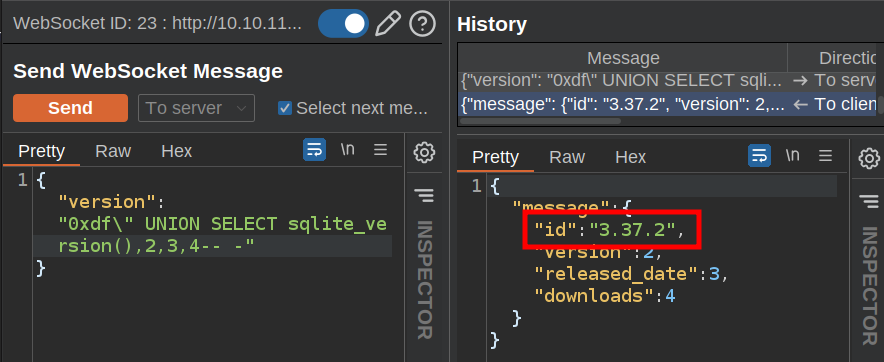Expand the left INSPECTOR panel

tap(425, 279)
